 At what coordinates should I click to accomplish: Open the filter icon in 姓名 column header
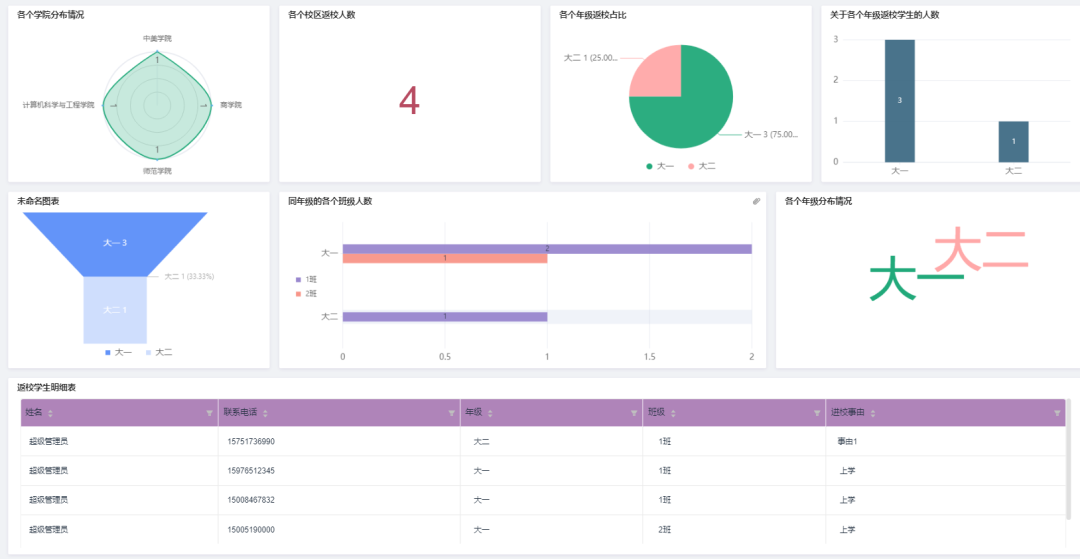click(209, 413)
